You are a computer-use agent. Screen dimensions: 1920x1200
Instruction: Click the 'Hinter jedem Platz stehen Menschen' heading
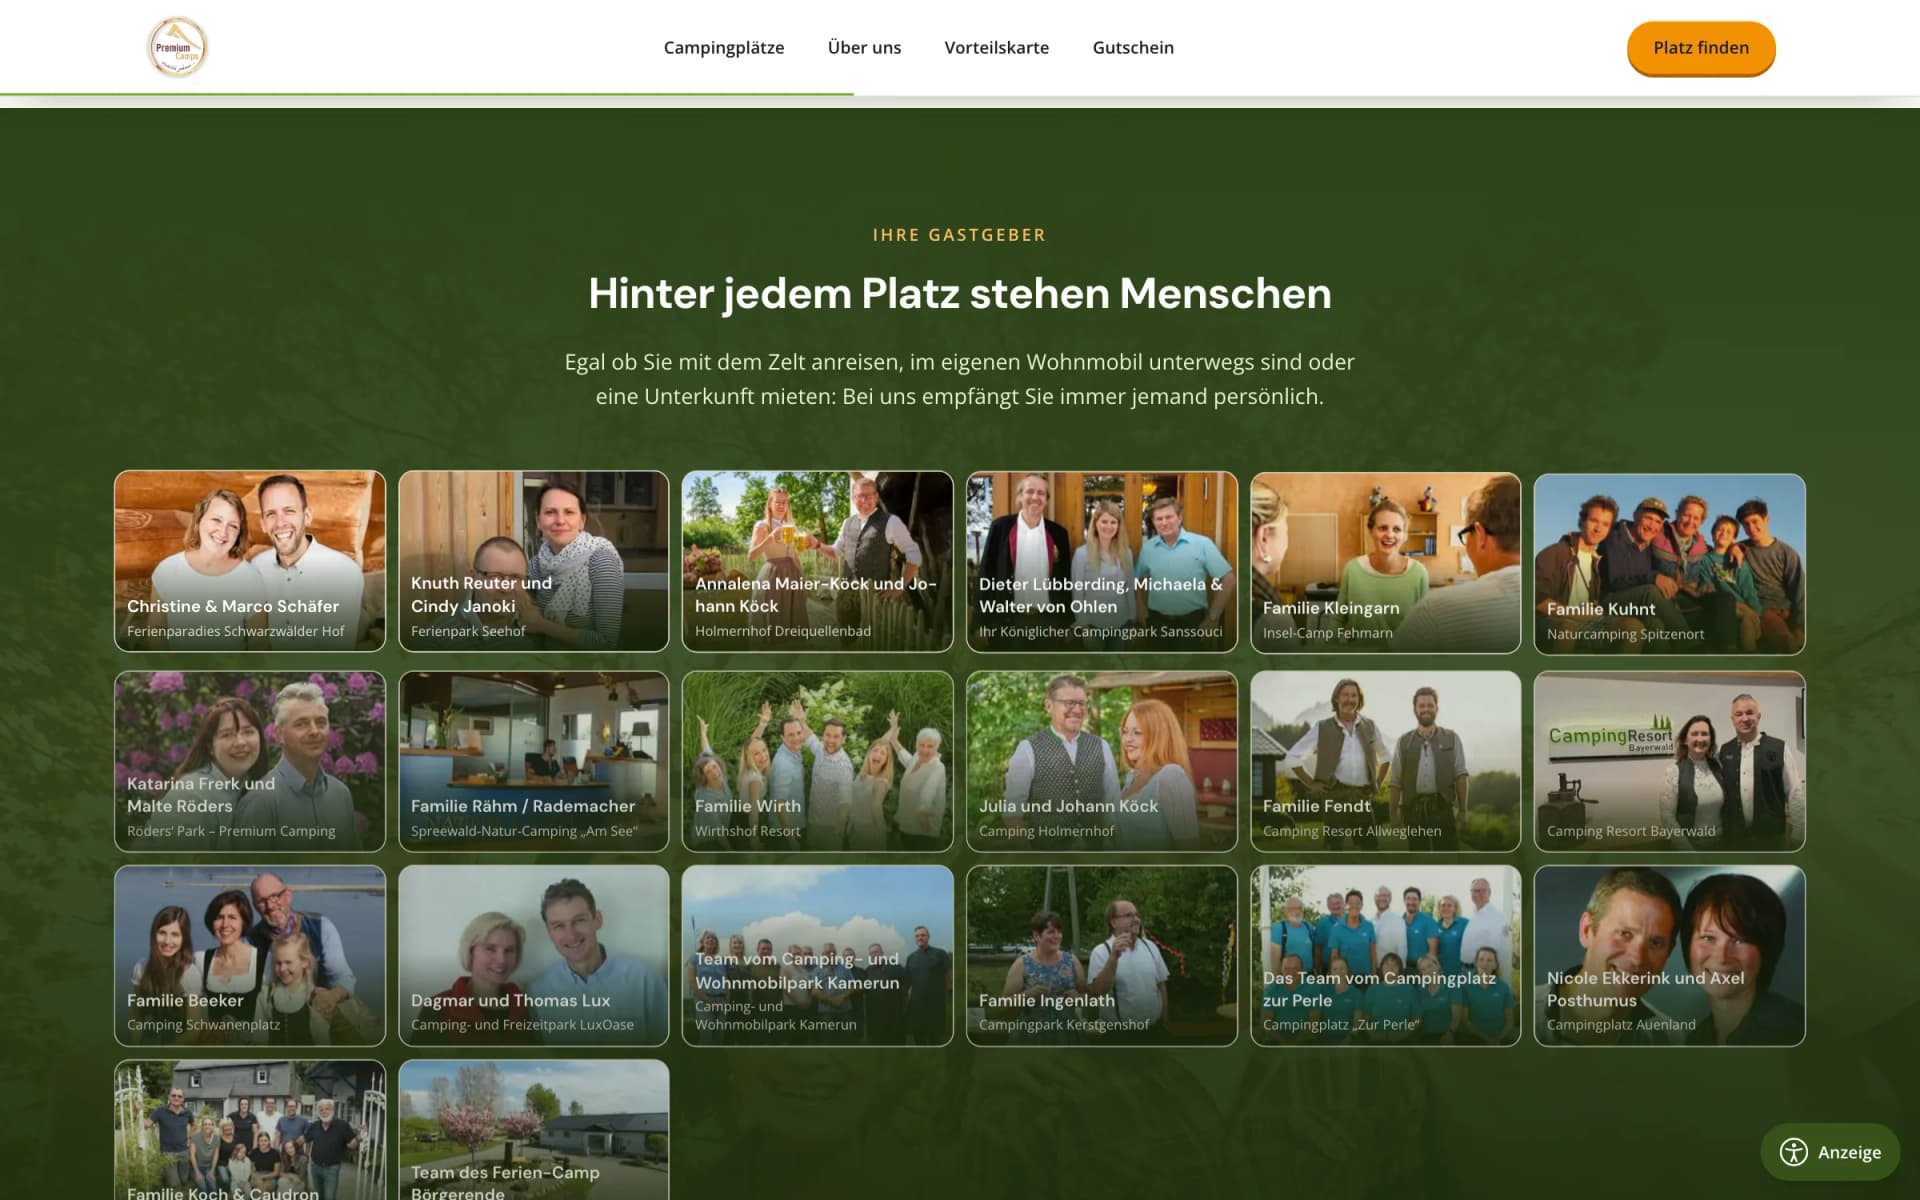(960, 294)
